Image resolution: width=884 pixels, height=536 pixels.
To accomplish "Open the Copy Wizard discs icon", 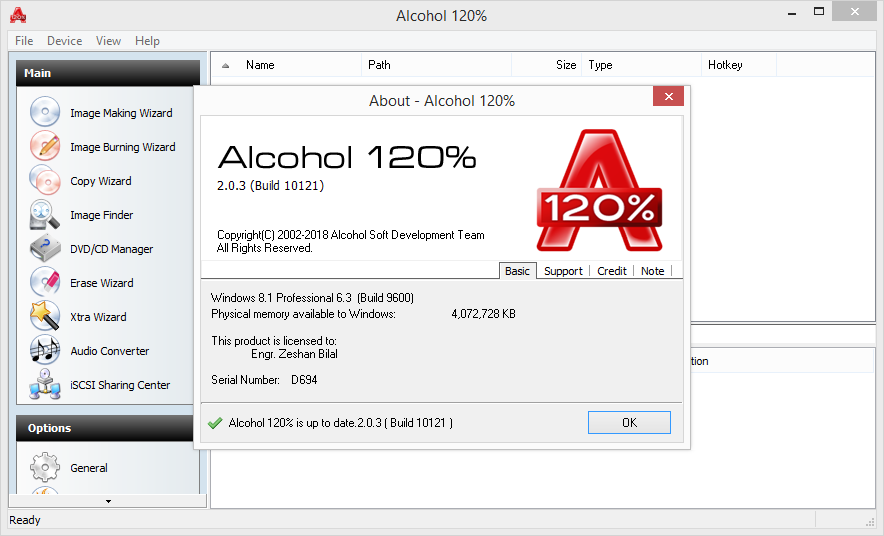I will coord(45,180).
